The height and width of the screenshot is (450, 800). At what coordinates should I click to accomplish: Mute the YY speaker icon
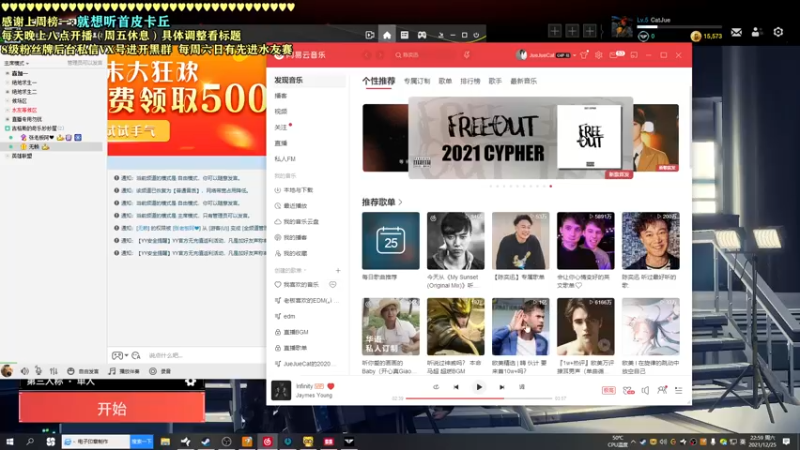(x=24, y=371)
